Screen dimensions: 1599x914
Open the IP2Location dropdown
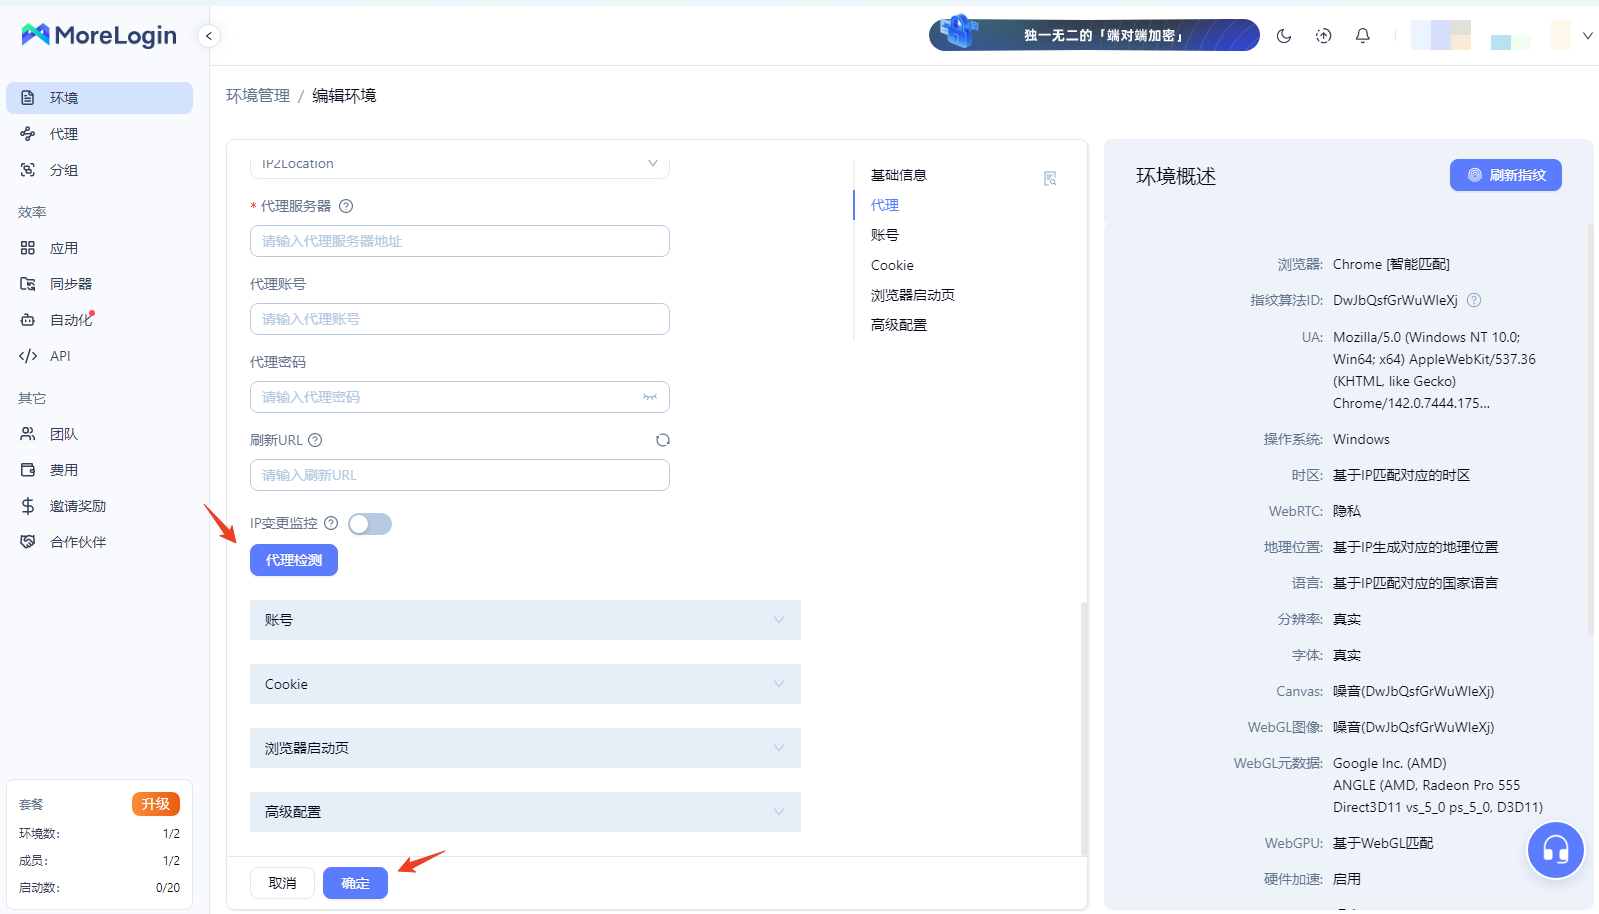click(460, 164)
